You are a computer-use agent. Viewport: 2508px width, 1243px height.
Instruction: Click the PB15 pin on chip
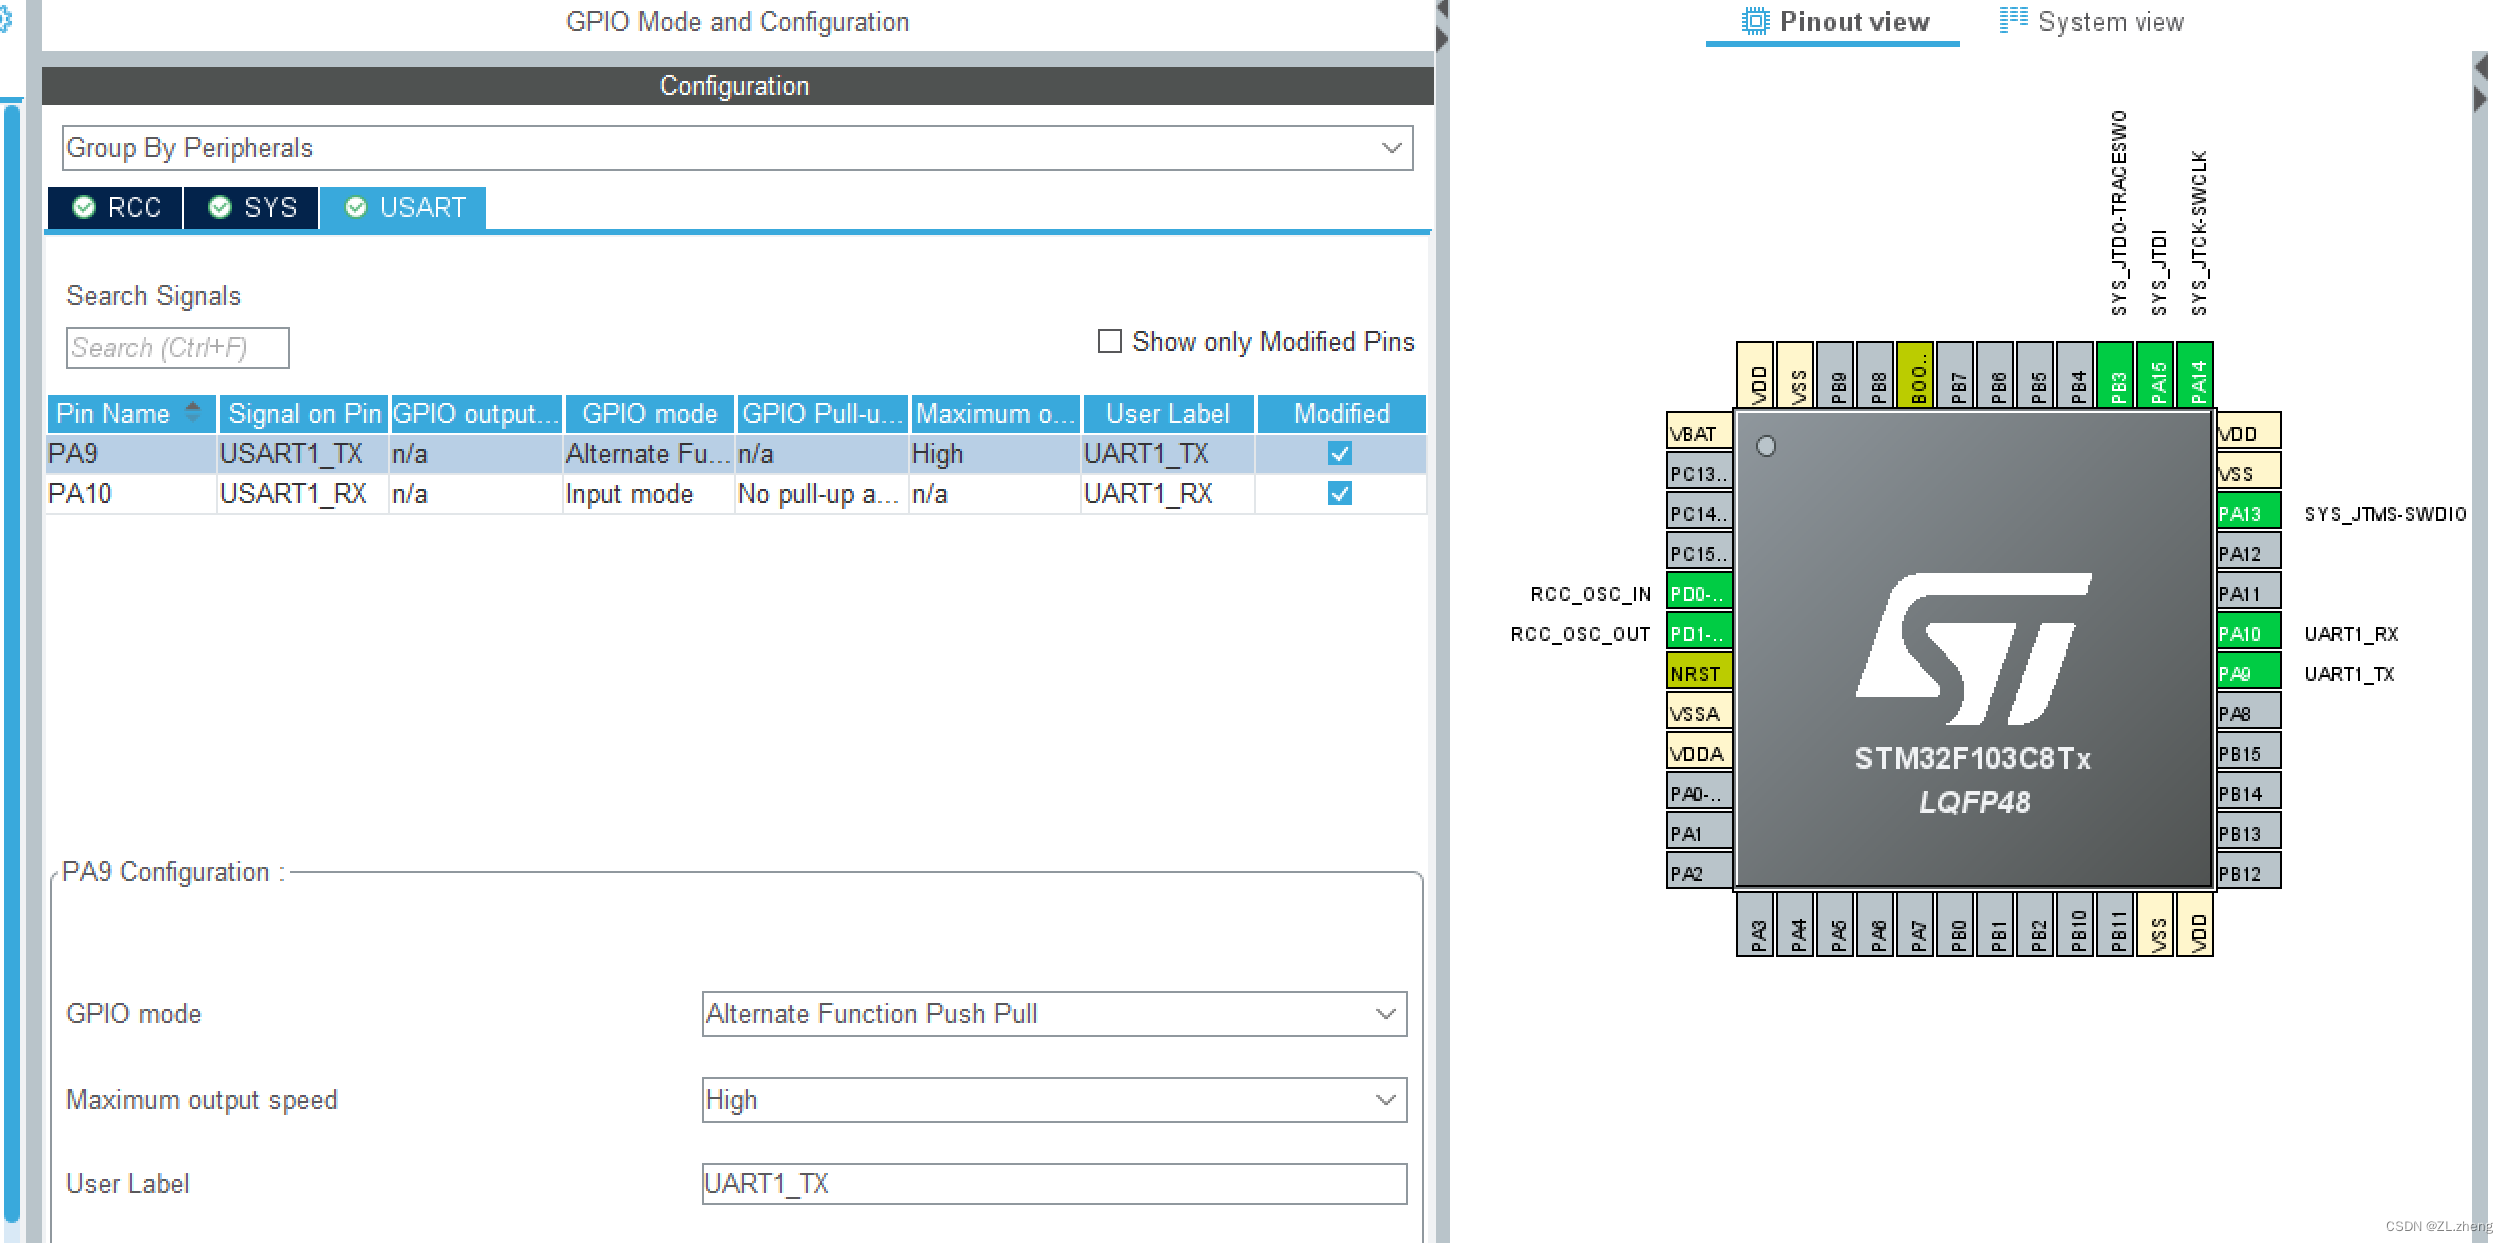[x=2248, y=753]
